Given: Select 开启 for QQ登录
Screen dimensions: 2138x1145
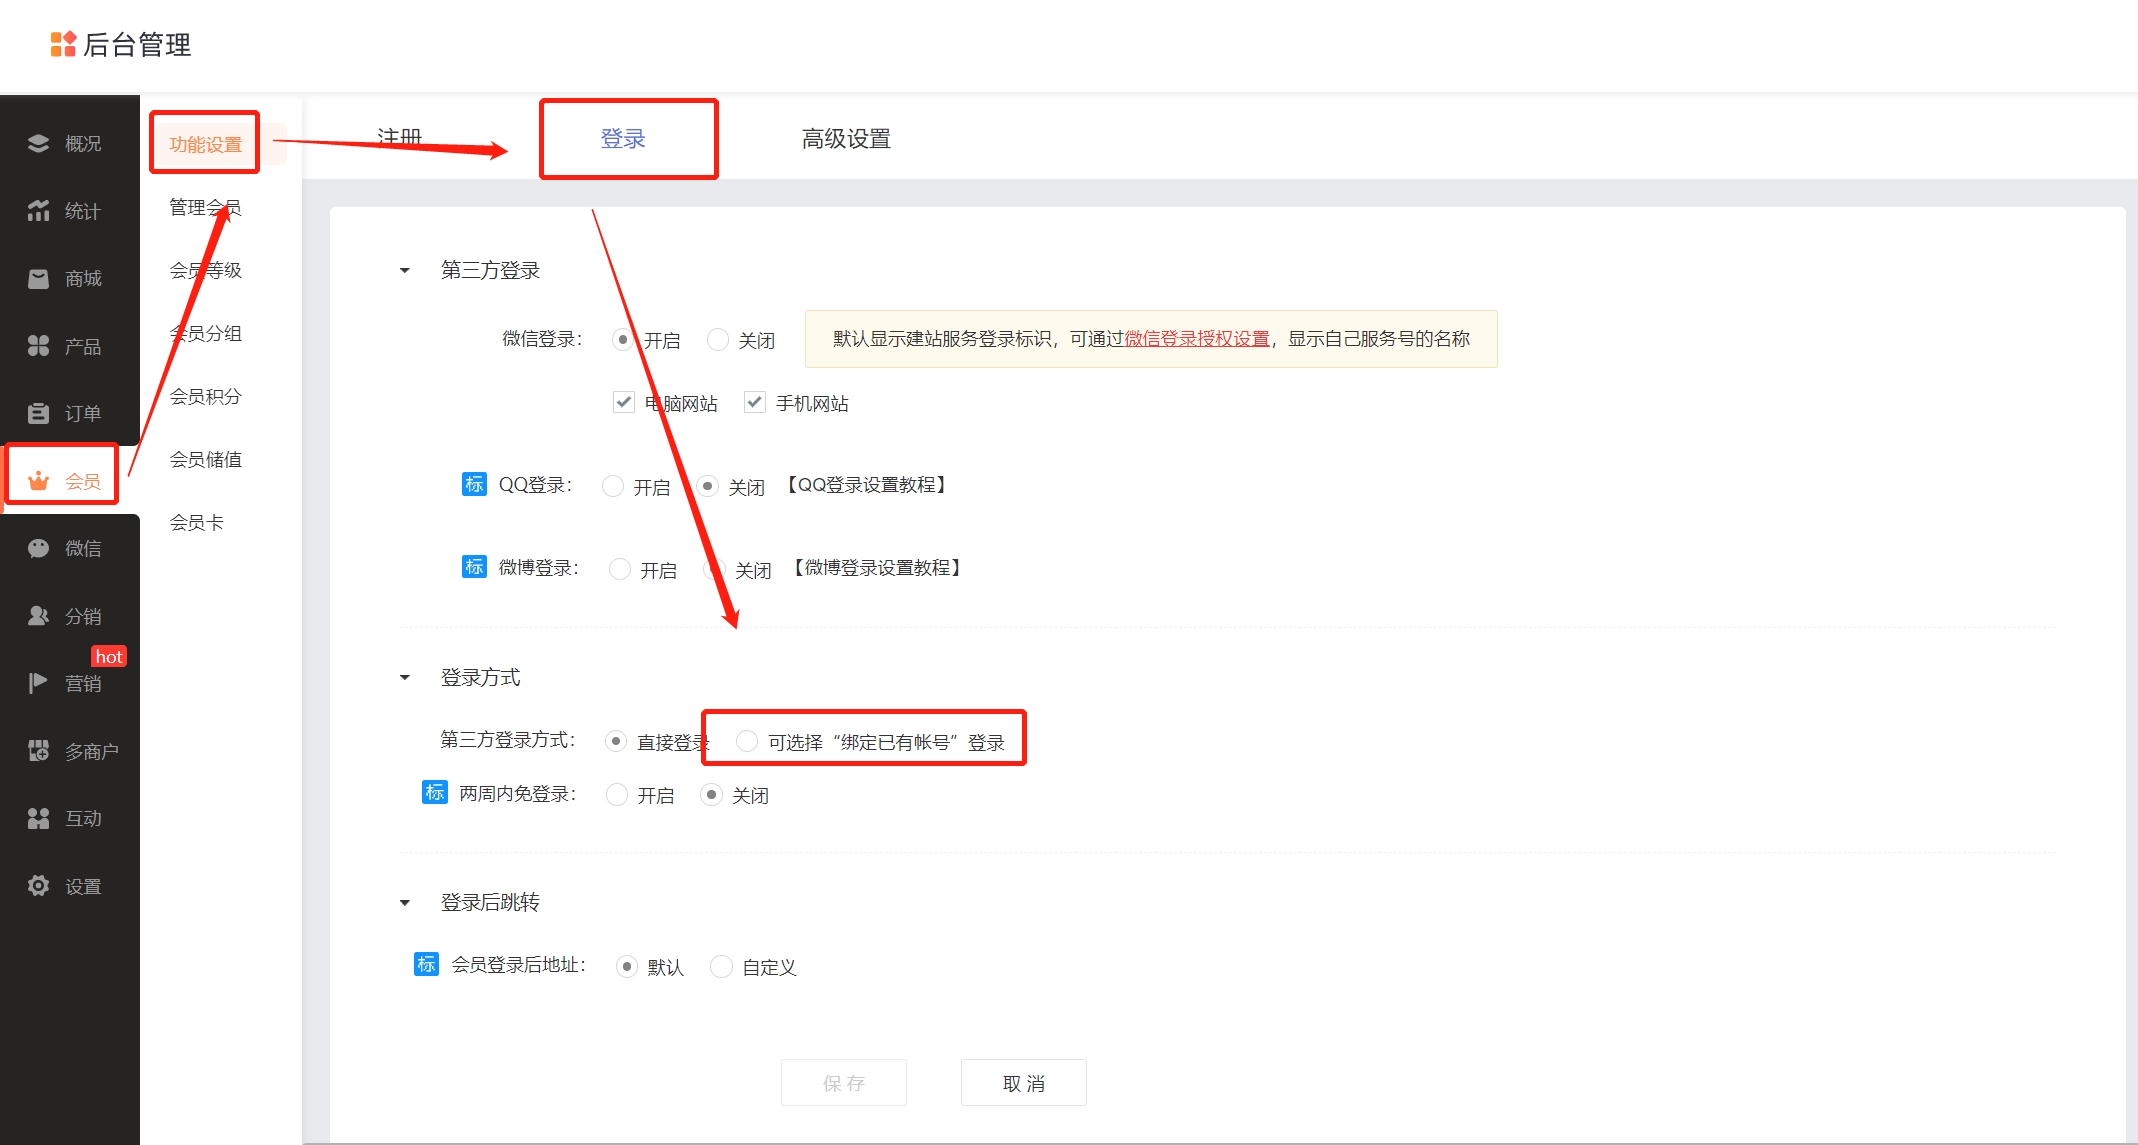Looking at the screenshot, I should tap(613, 486).
